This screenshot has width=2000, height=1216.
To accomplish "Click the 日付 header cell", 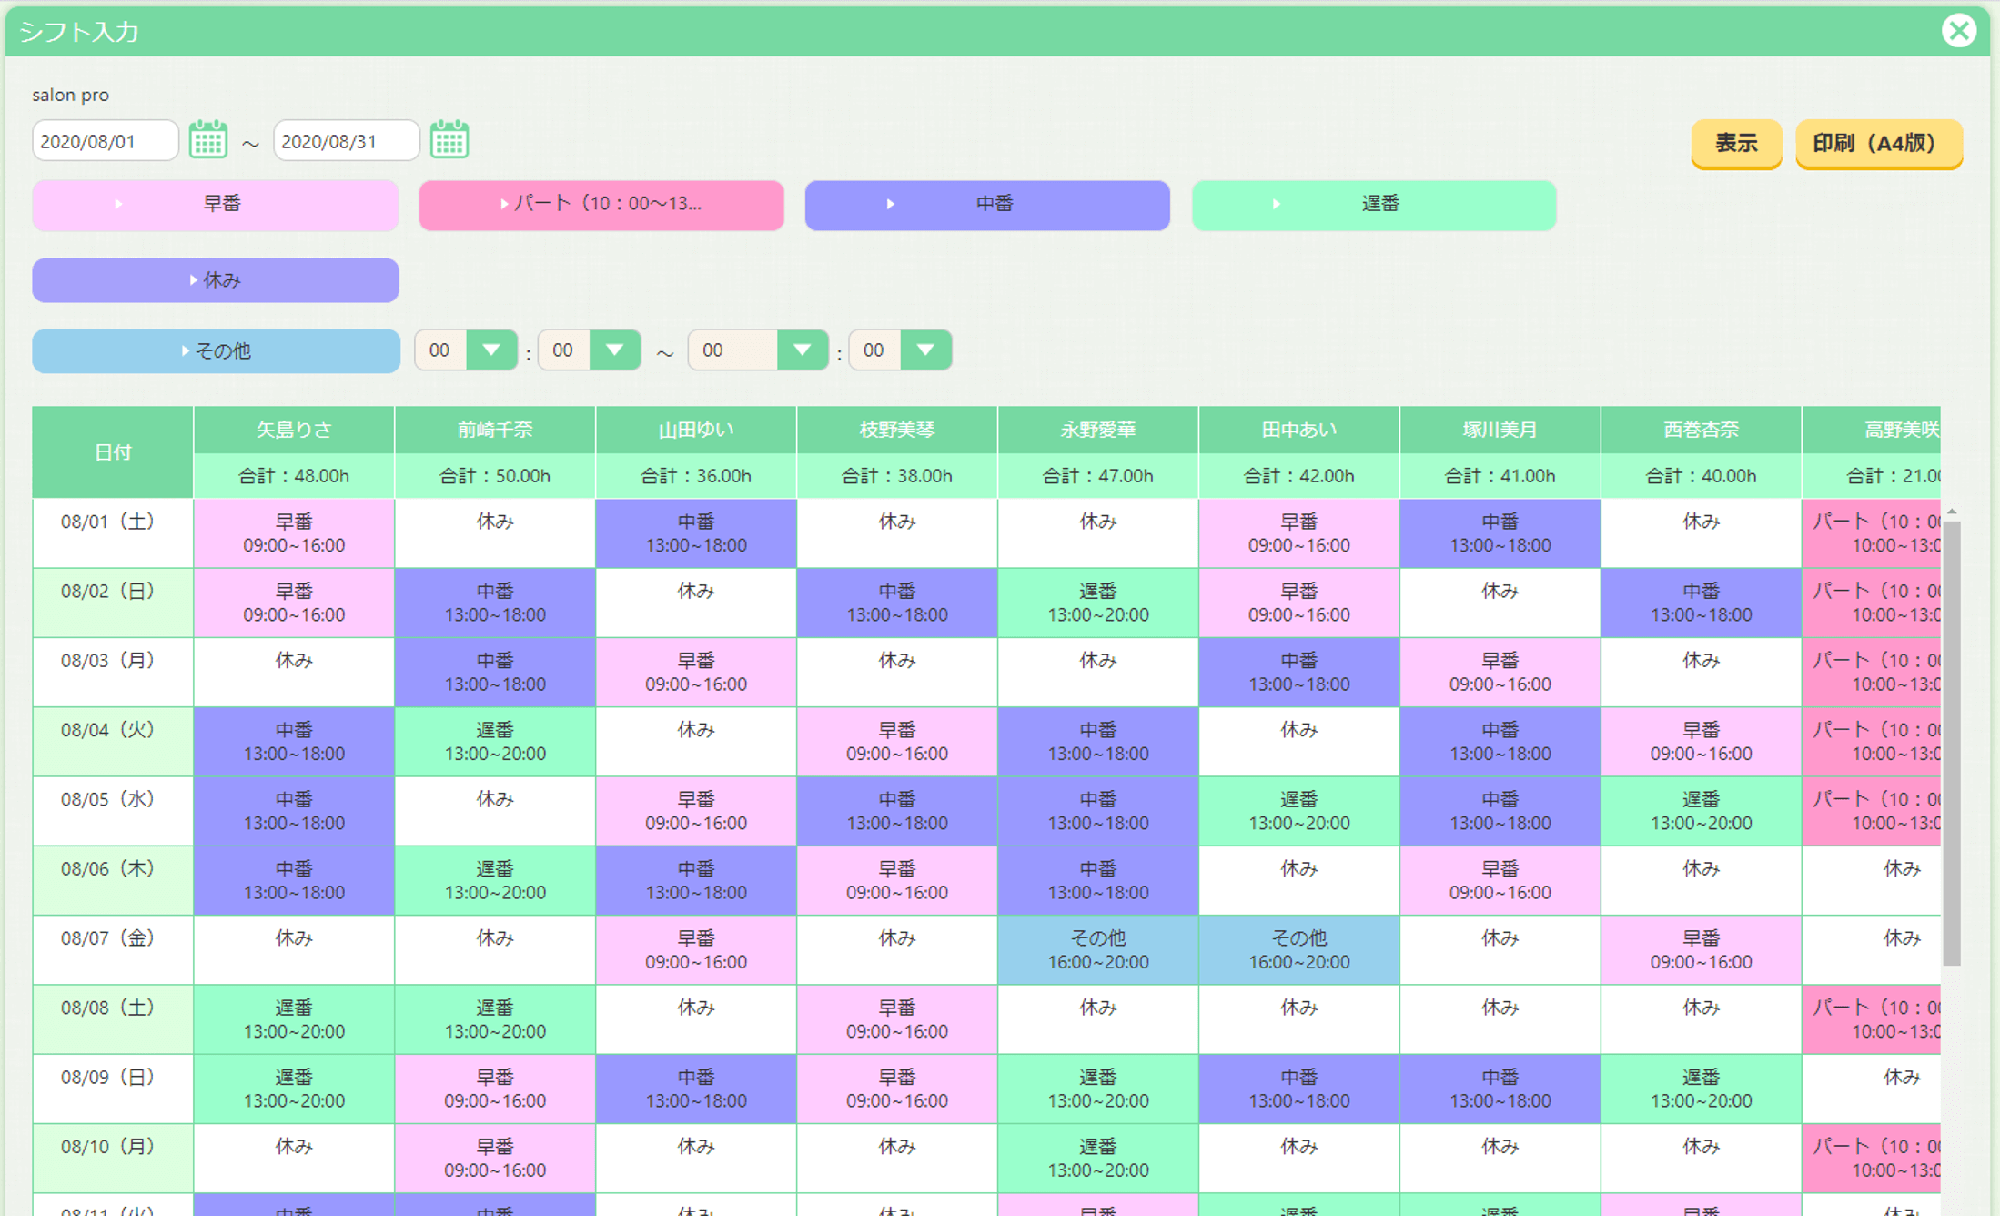I will point(113,452).
